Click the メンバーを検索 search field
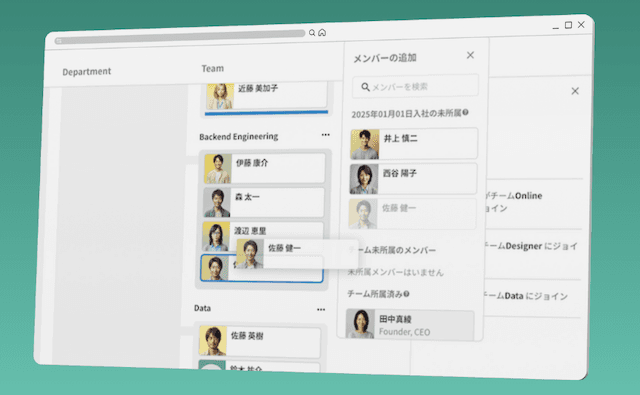The width and height of the screenshot is (640, 395). 415,86
